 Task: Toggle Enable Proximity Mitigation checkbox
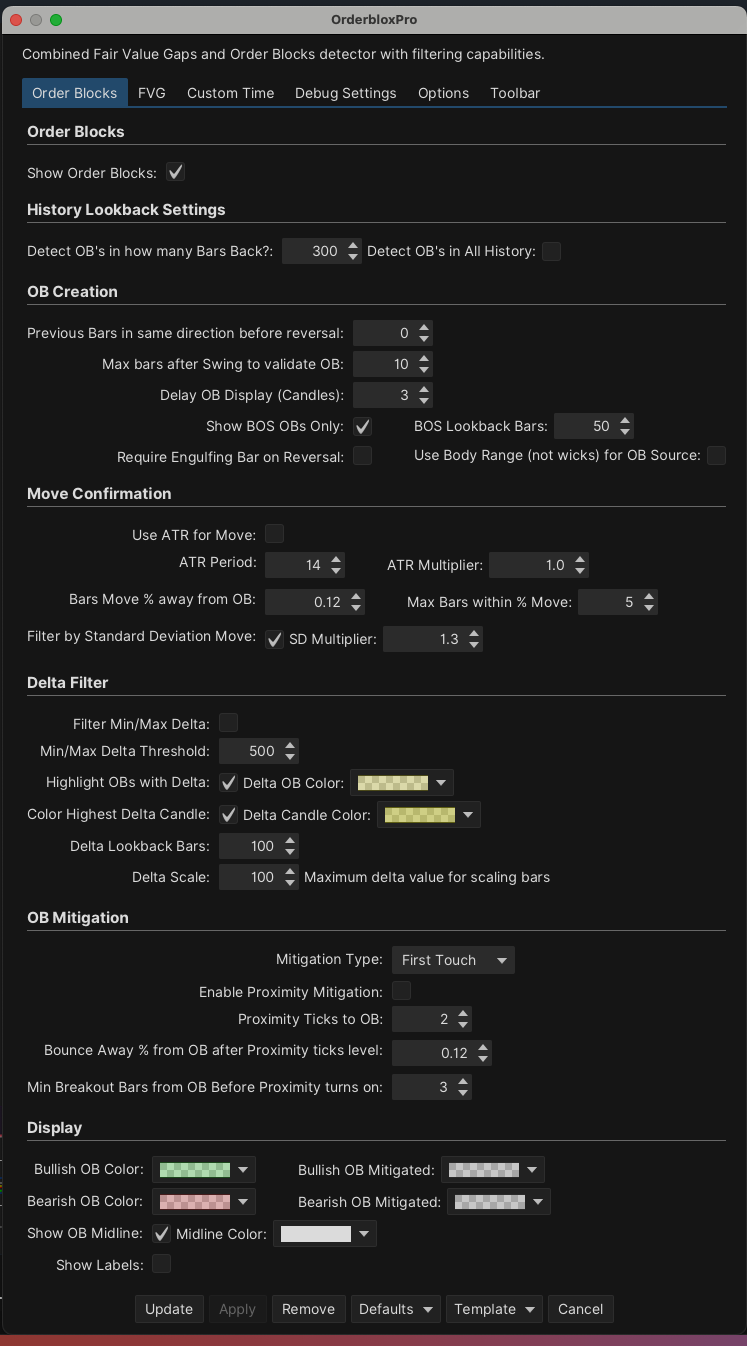point(401,991)
